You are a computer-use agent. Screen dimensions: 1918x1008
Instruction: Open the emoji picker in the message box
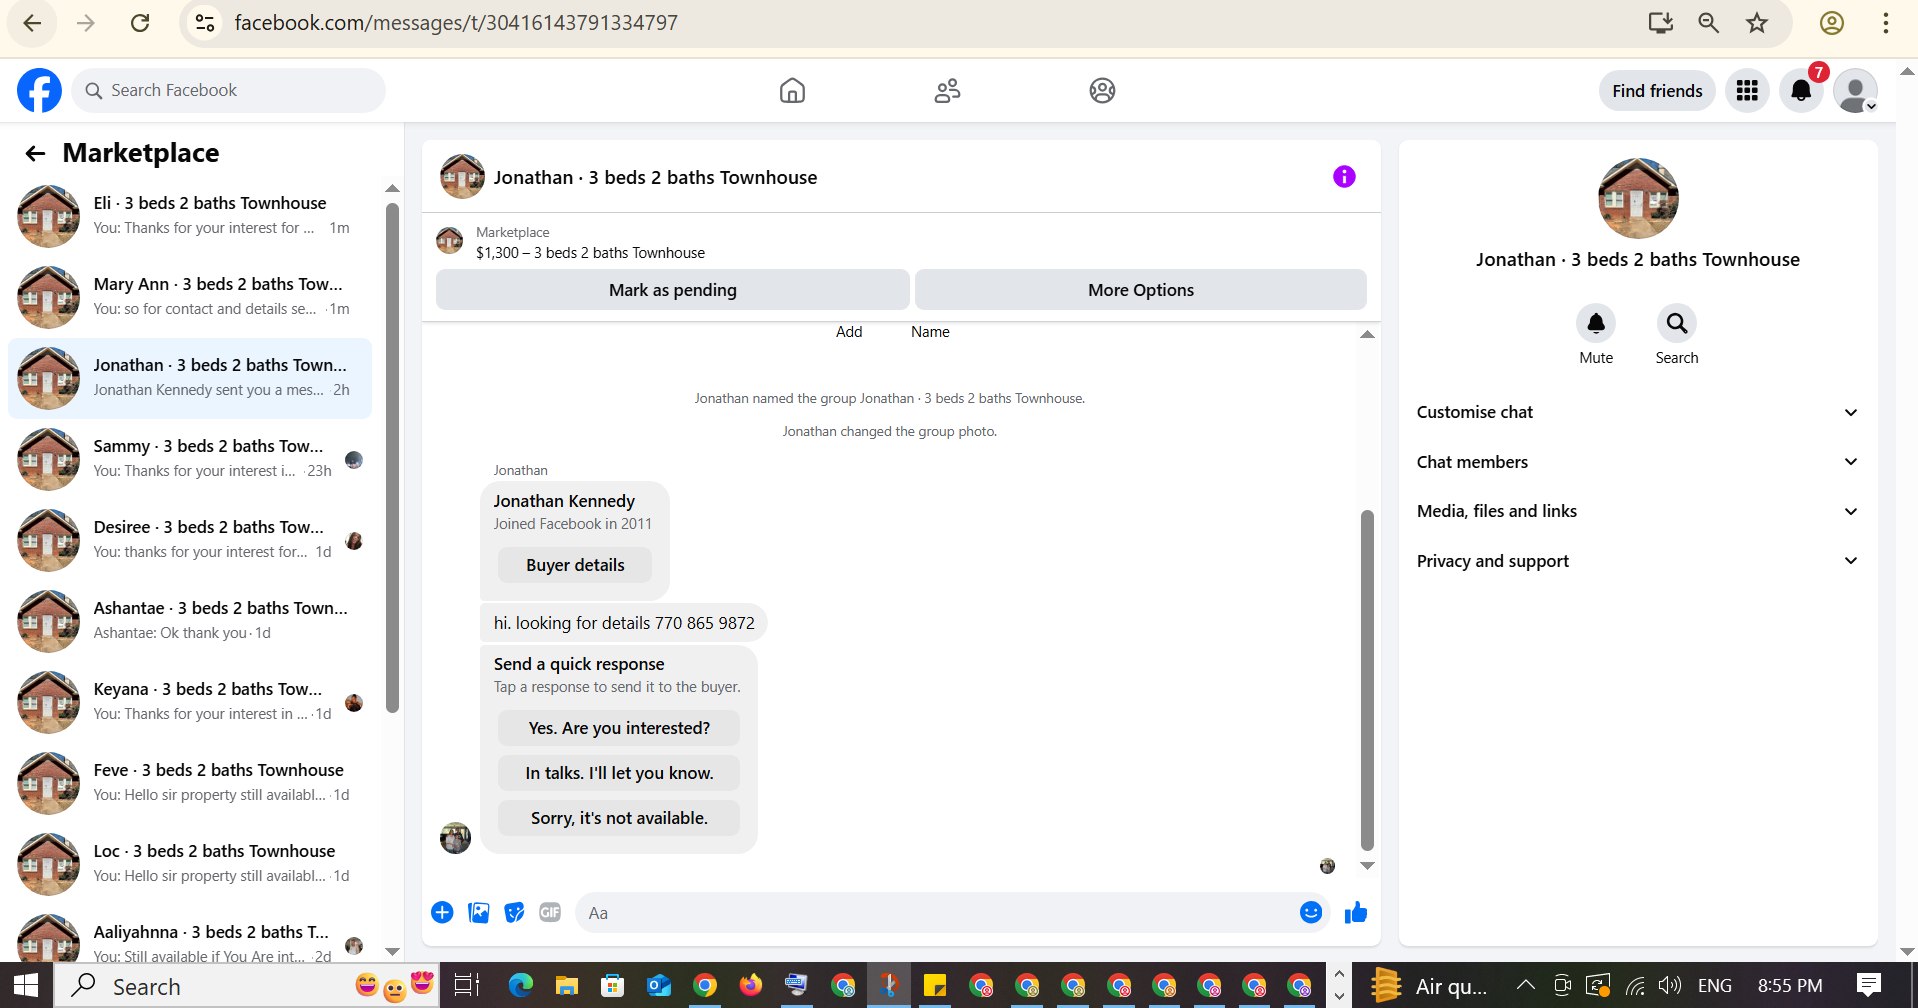1311,912
